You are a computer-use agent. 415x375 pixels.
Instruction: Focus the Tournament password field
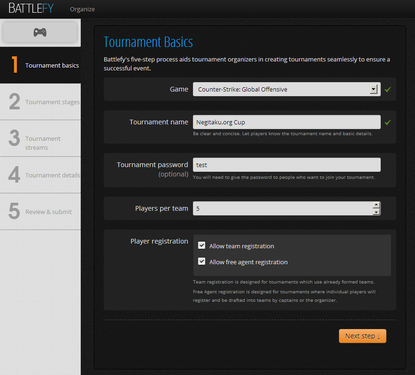(x=287, y=165)
